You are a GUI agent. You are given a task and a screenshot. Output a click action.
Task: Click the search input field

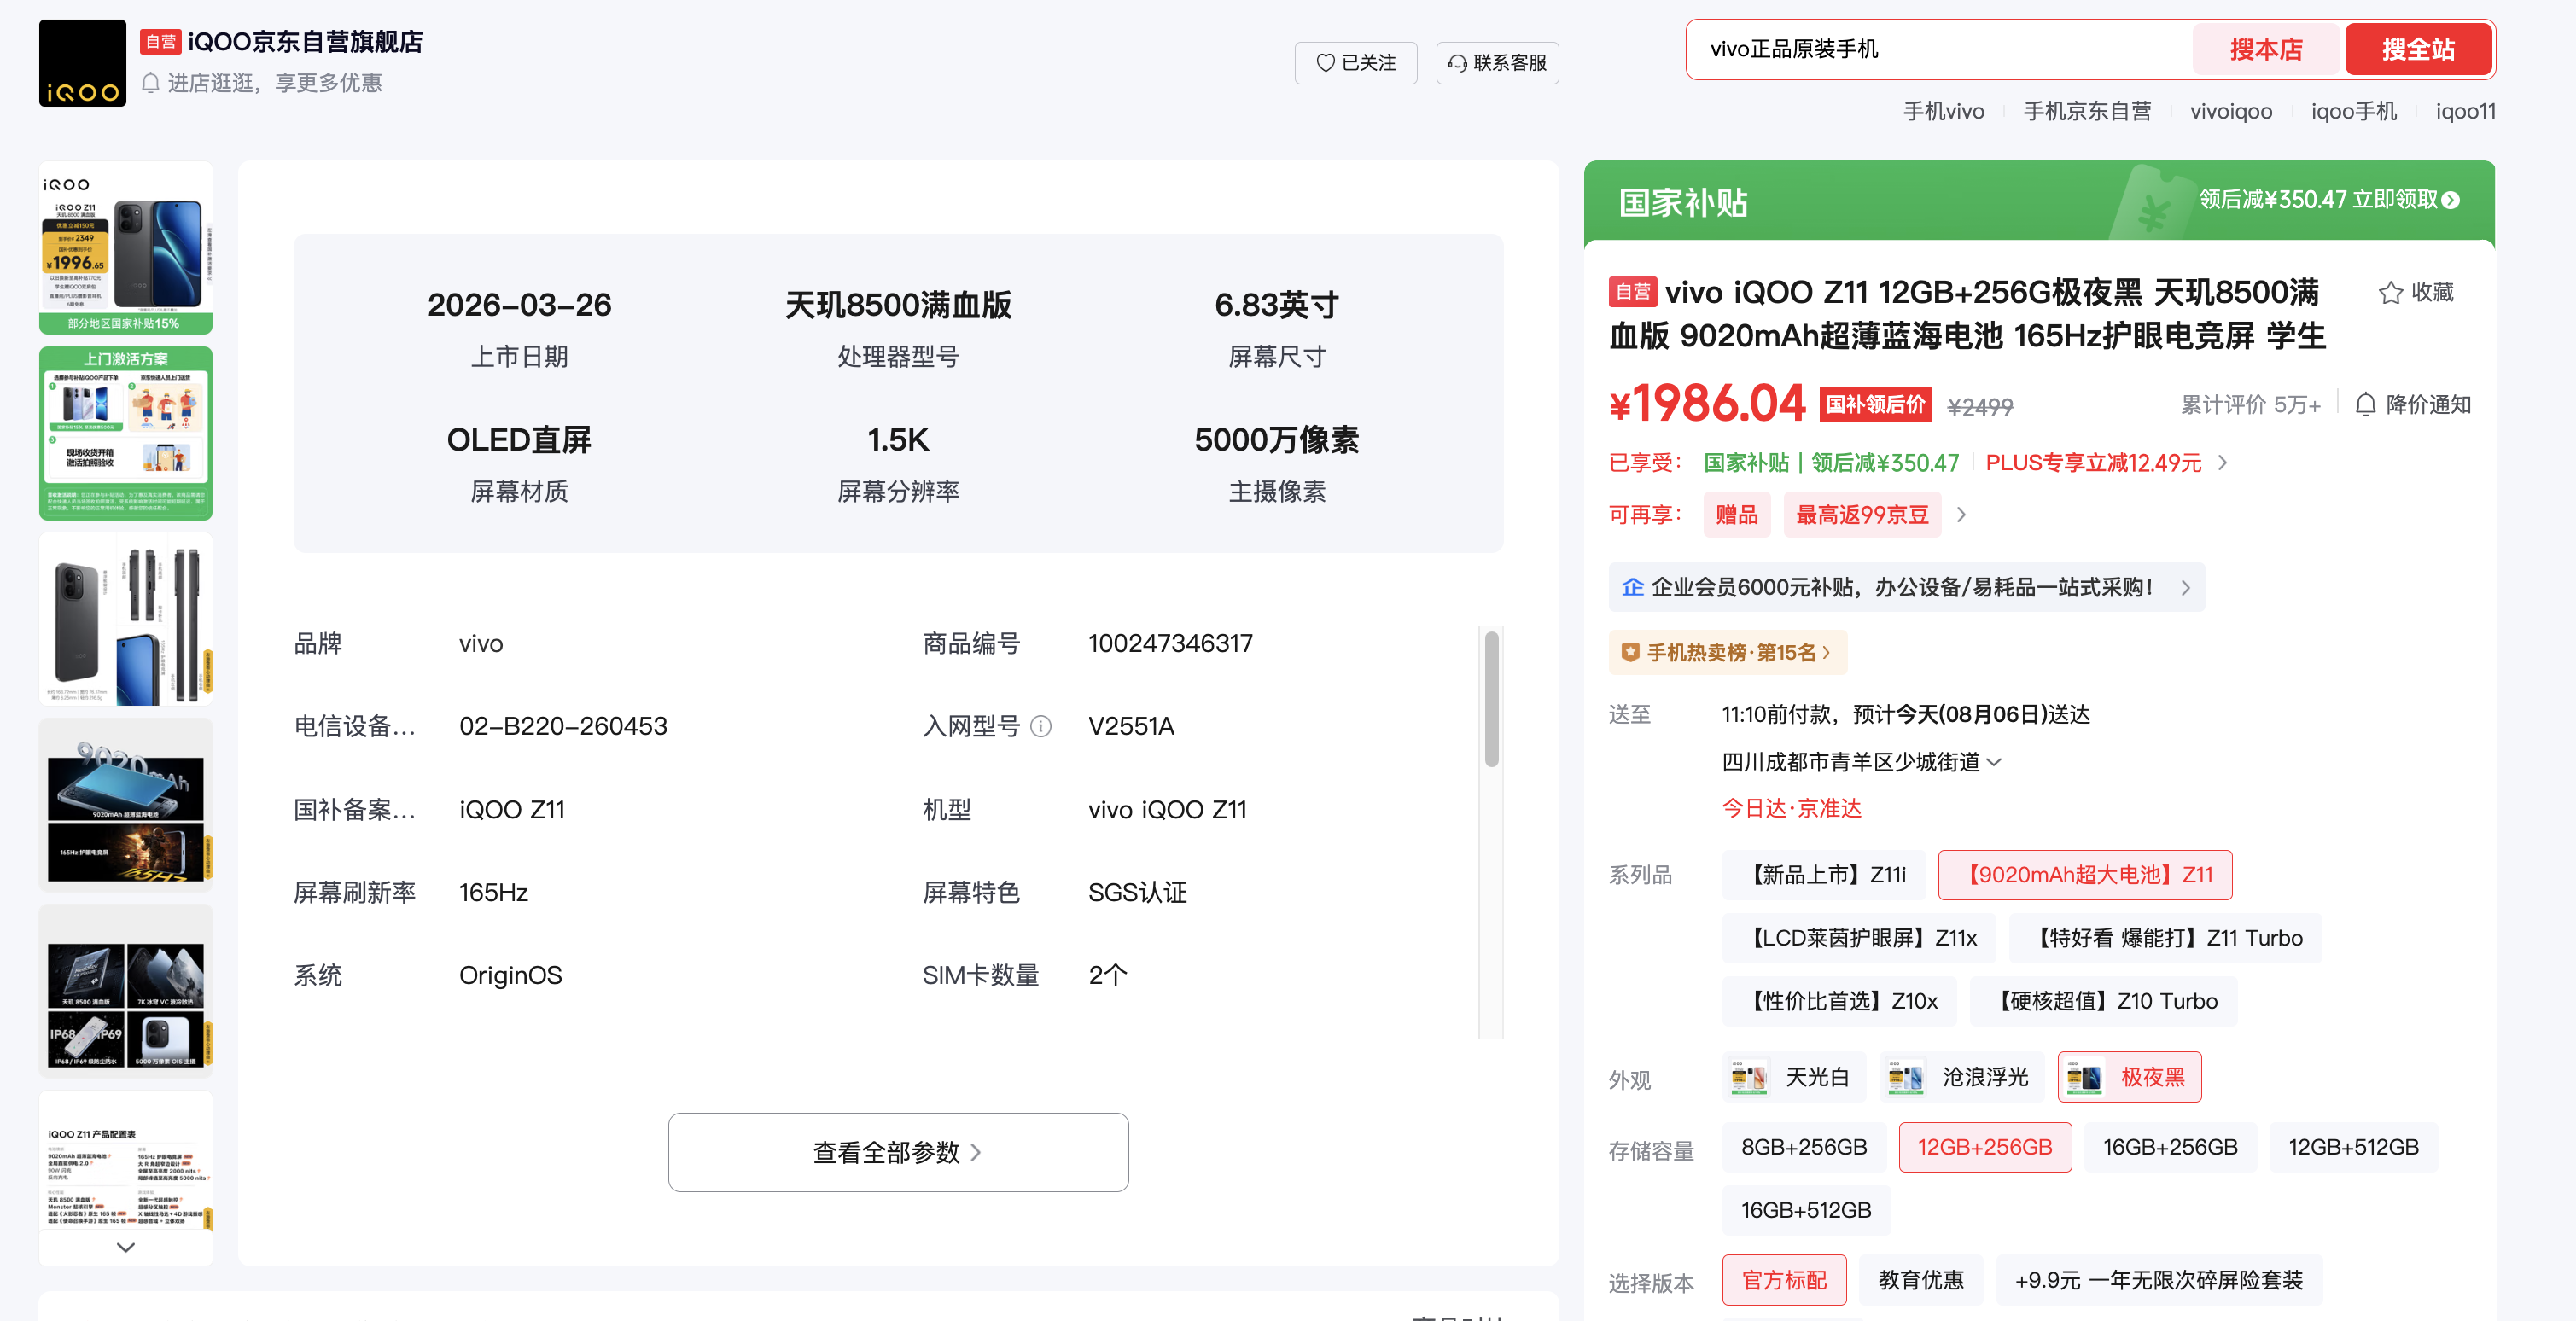[x=1940, y=49]
